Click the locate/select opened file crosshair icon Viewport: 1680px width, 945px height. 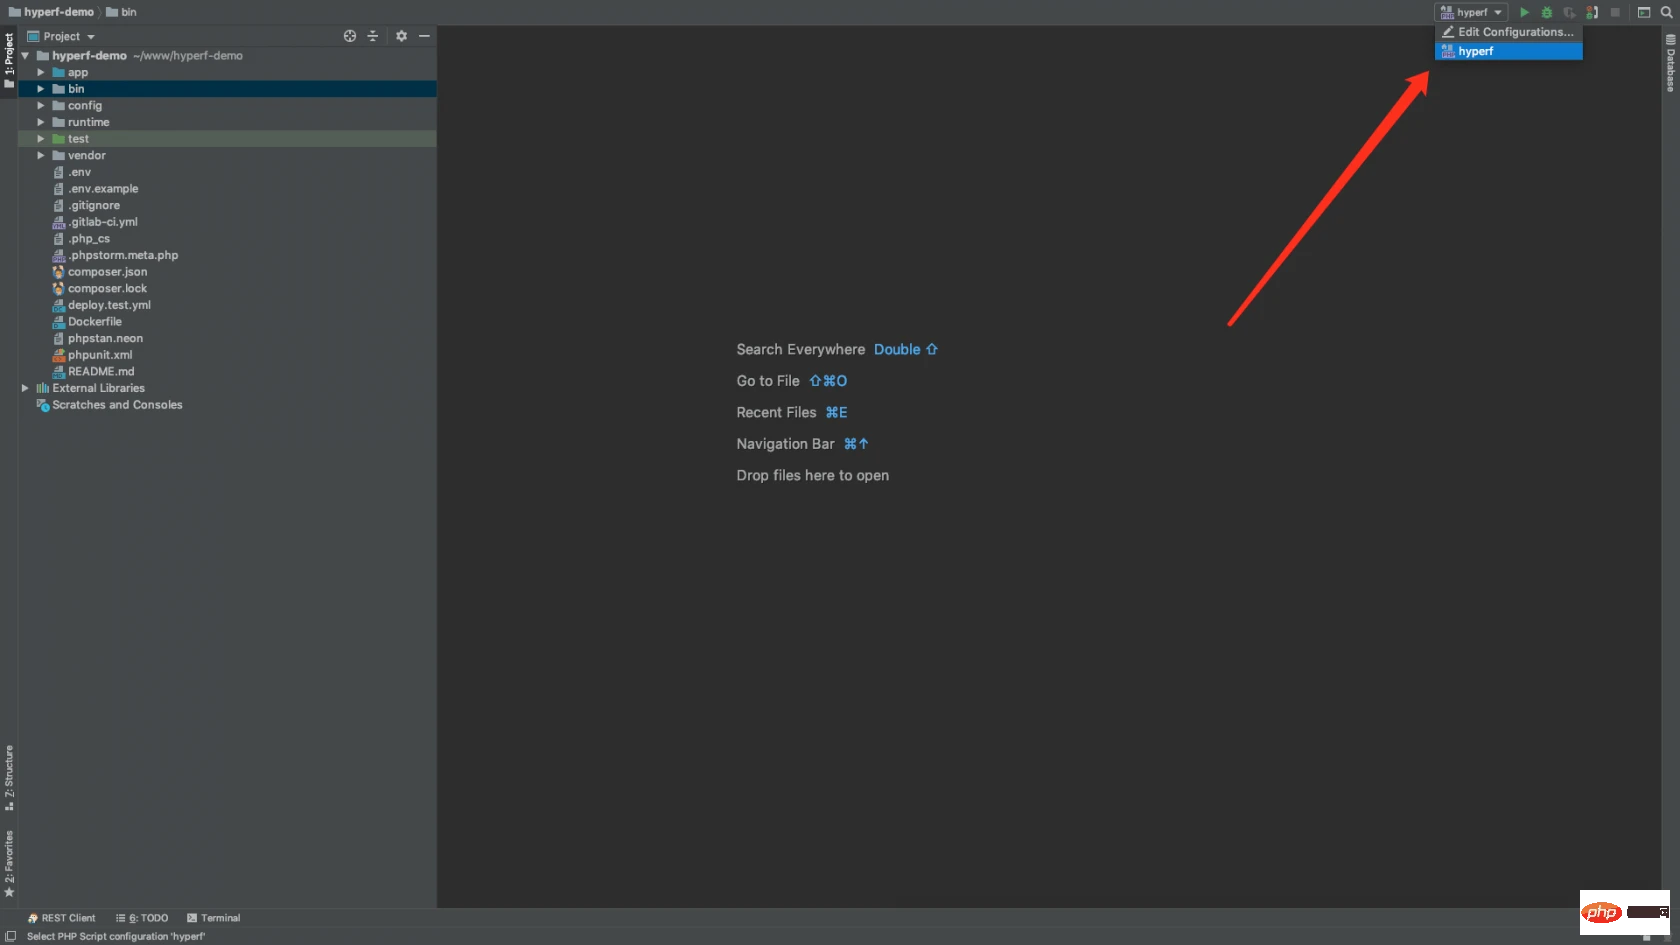[350, 36]
